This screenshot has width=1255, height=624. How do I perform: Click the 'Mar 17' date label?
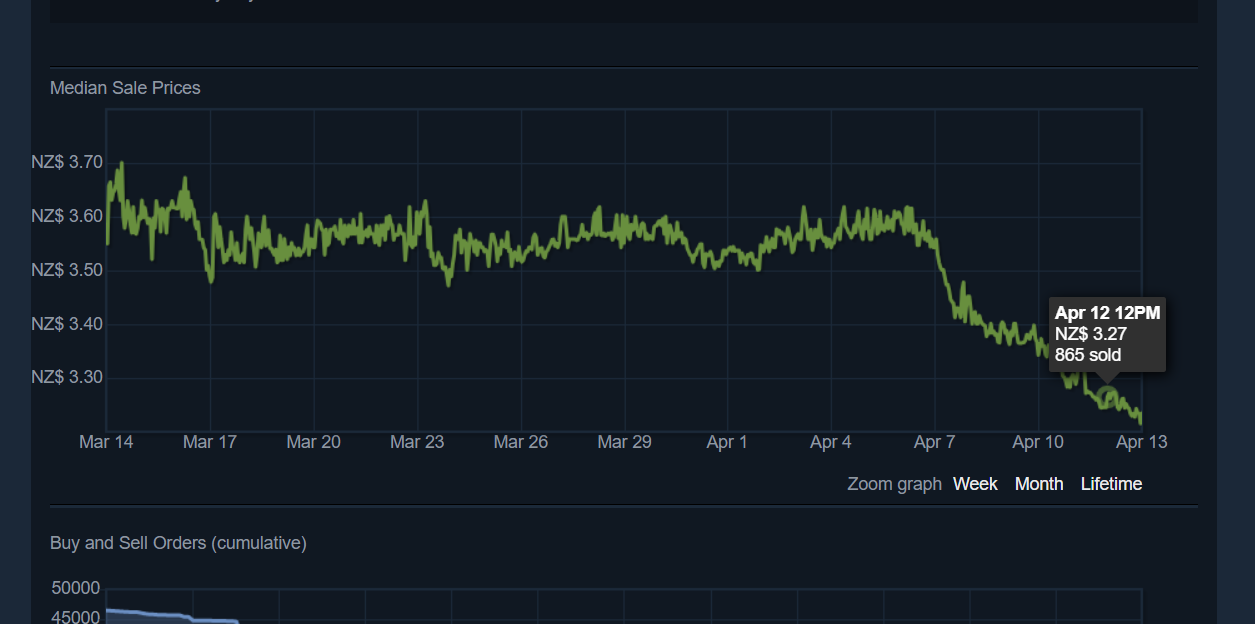(210, 442)
